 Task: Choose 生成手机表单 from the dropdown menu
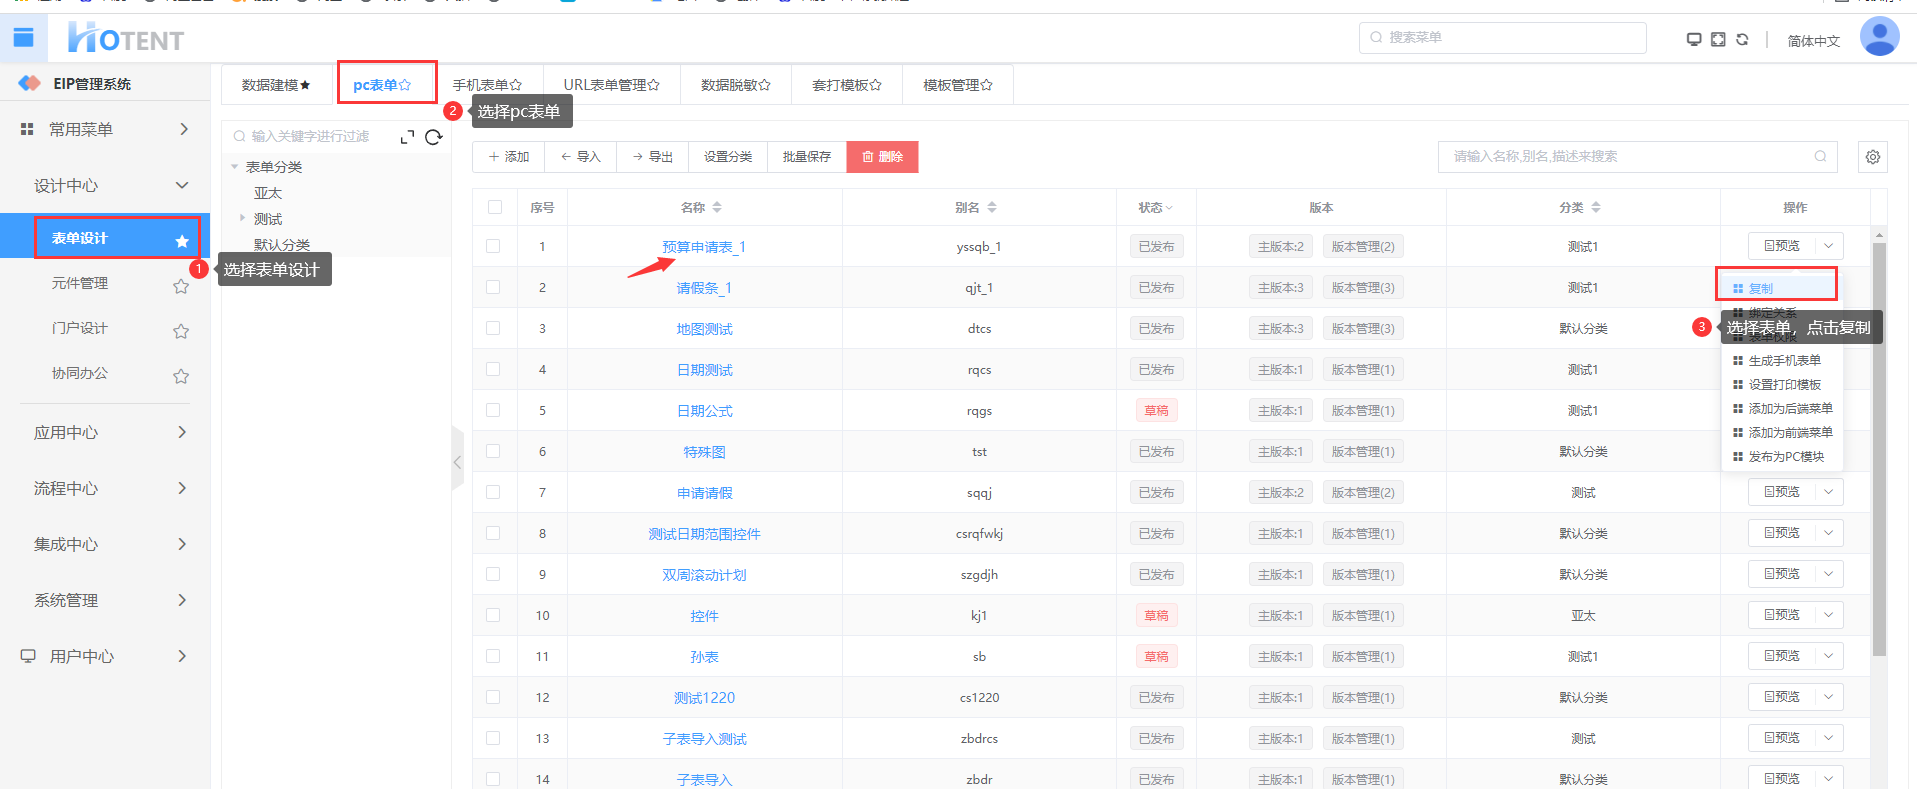point(1784,361)
